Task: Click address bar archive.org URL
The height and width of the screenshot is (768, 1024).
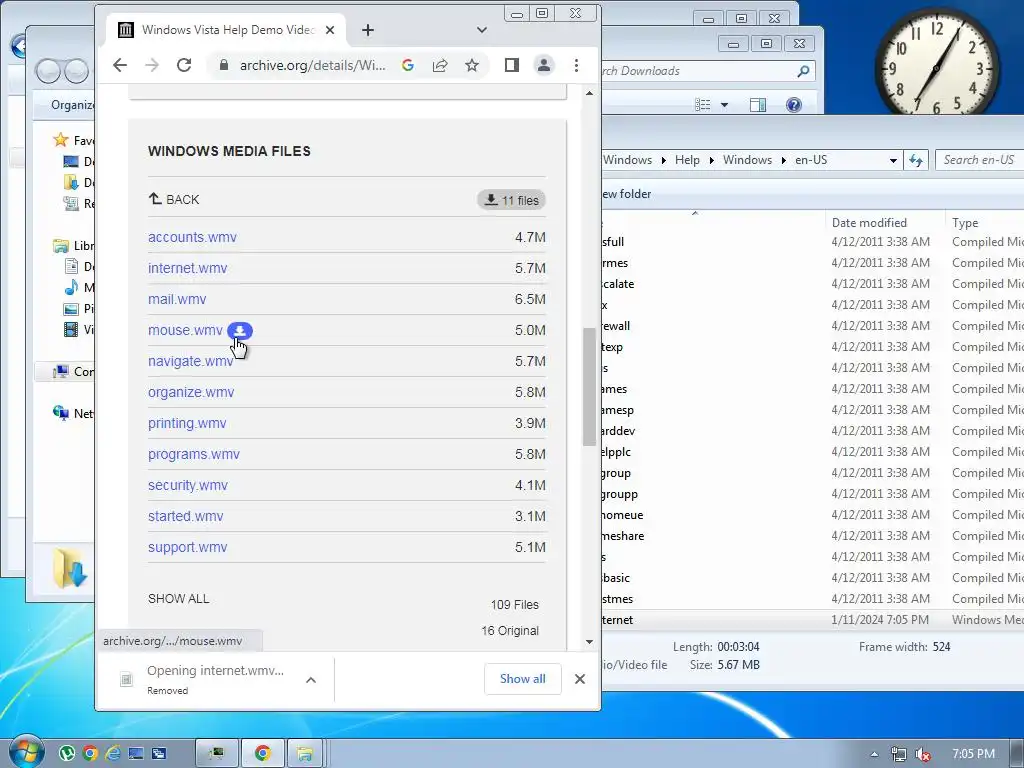Action: [312, 65]
